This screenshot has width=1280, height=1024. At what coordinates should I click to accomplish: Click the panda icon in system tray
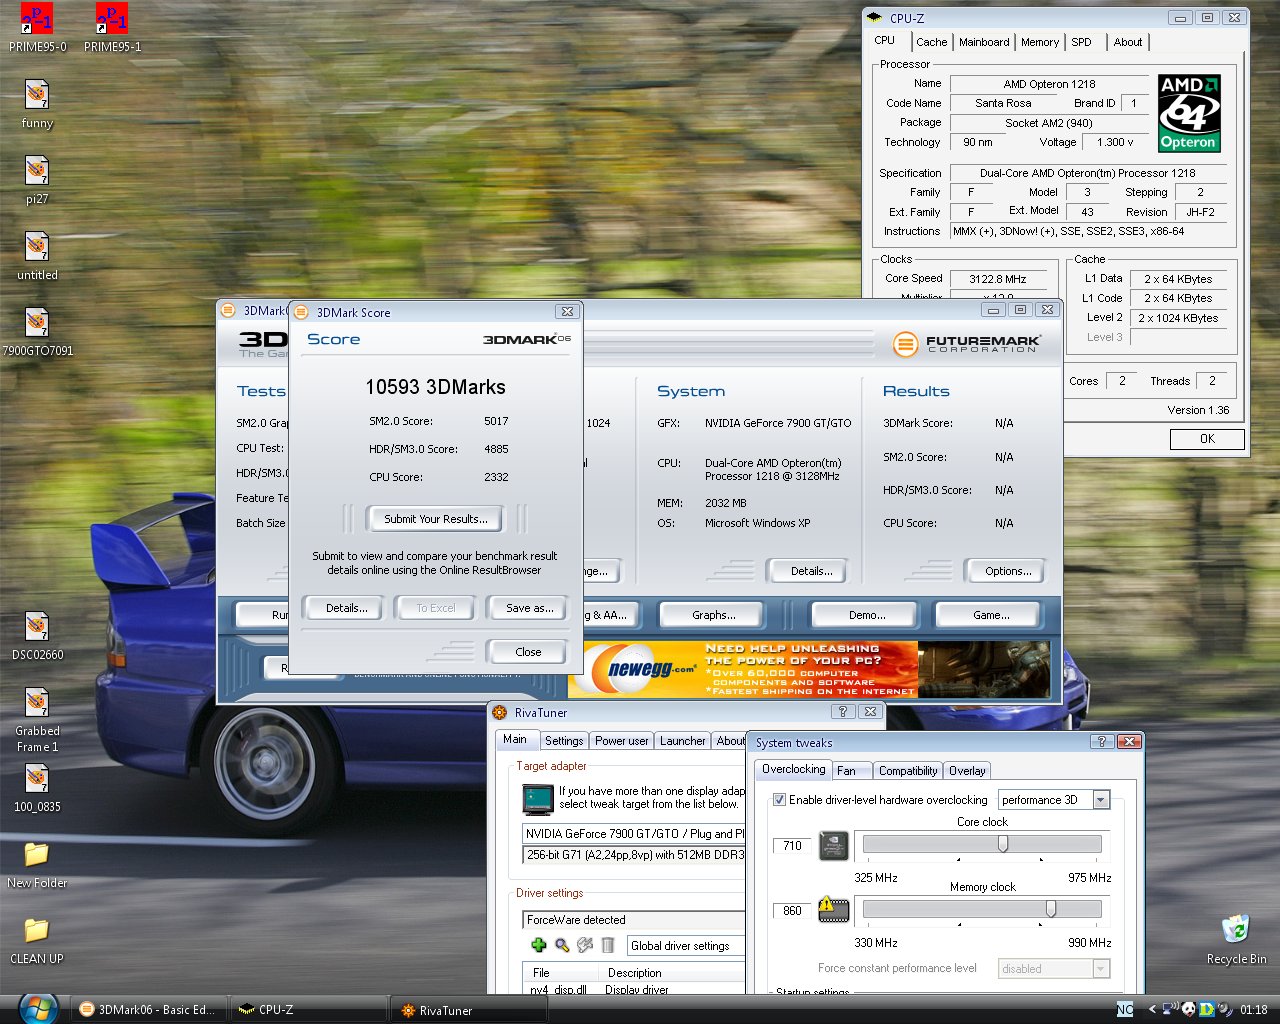tap(1188, 1009)
